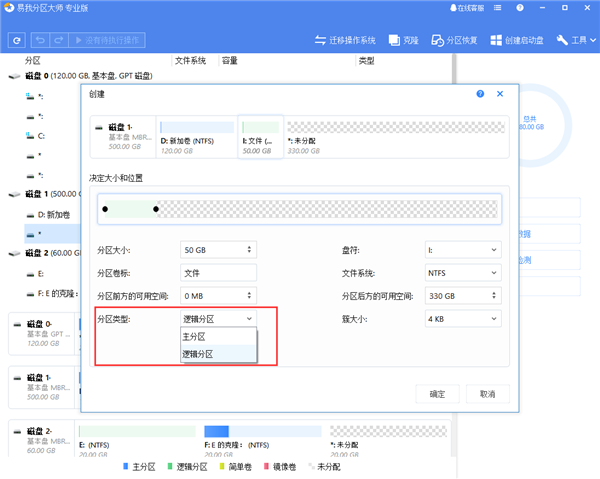
Task: Click the 确定 confirm button
Action: coord(438,394)
